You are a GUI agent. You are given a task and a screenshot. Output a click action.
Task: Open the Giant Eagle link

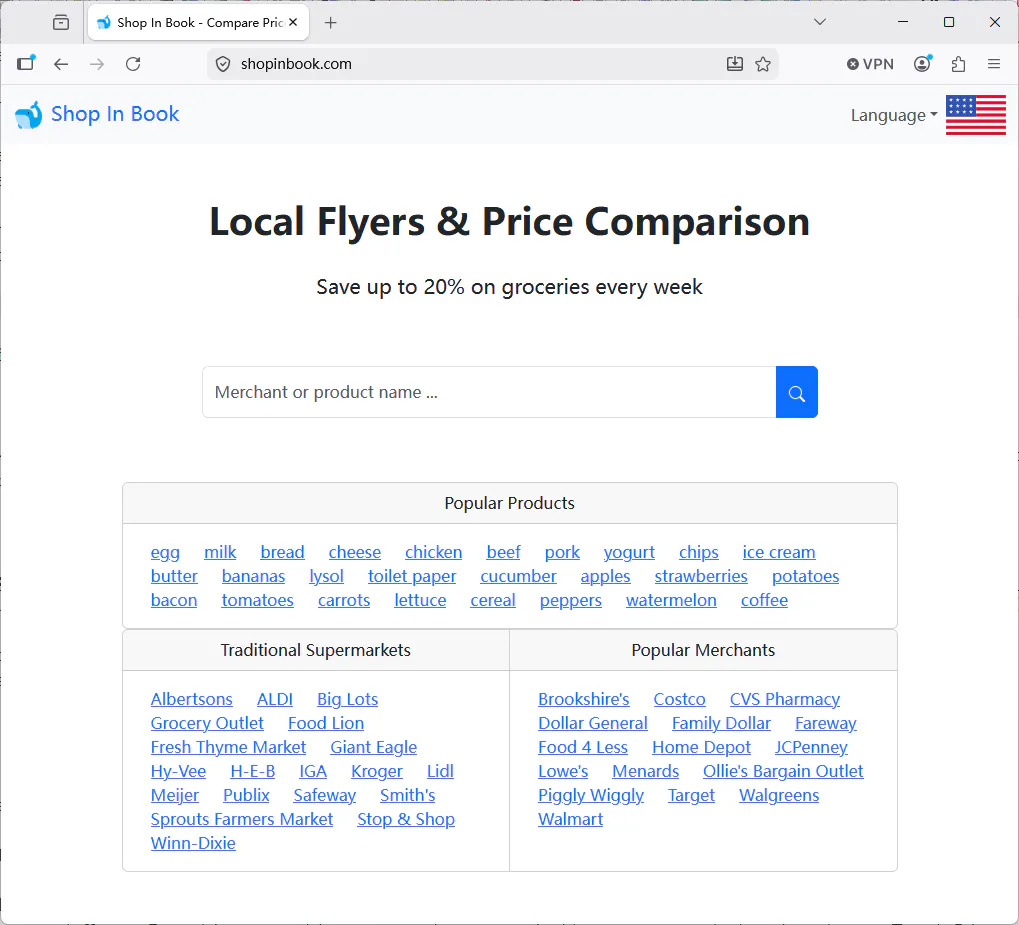[374, 747]
